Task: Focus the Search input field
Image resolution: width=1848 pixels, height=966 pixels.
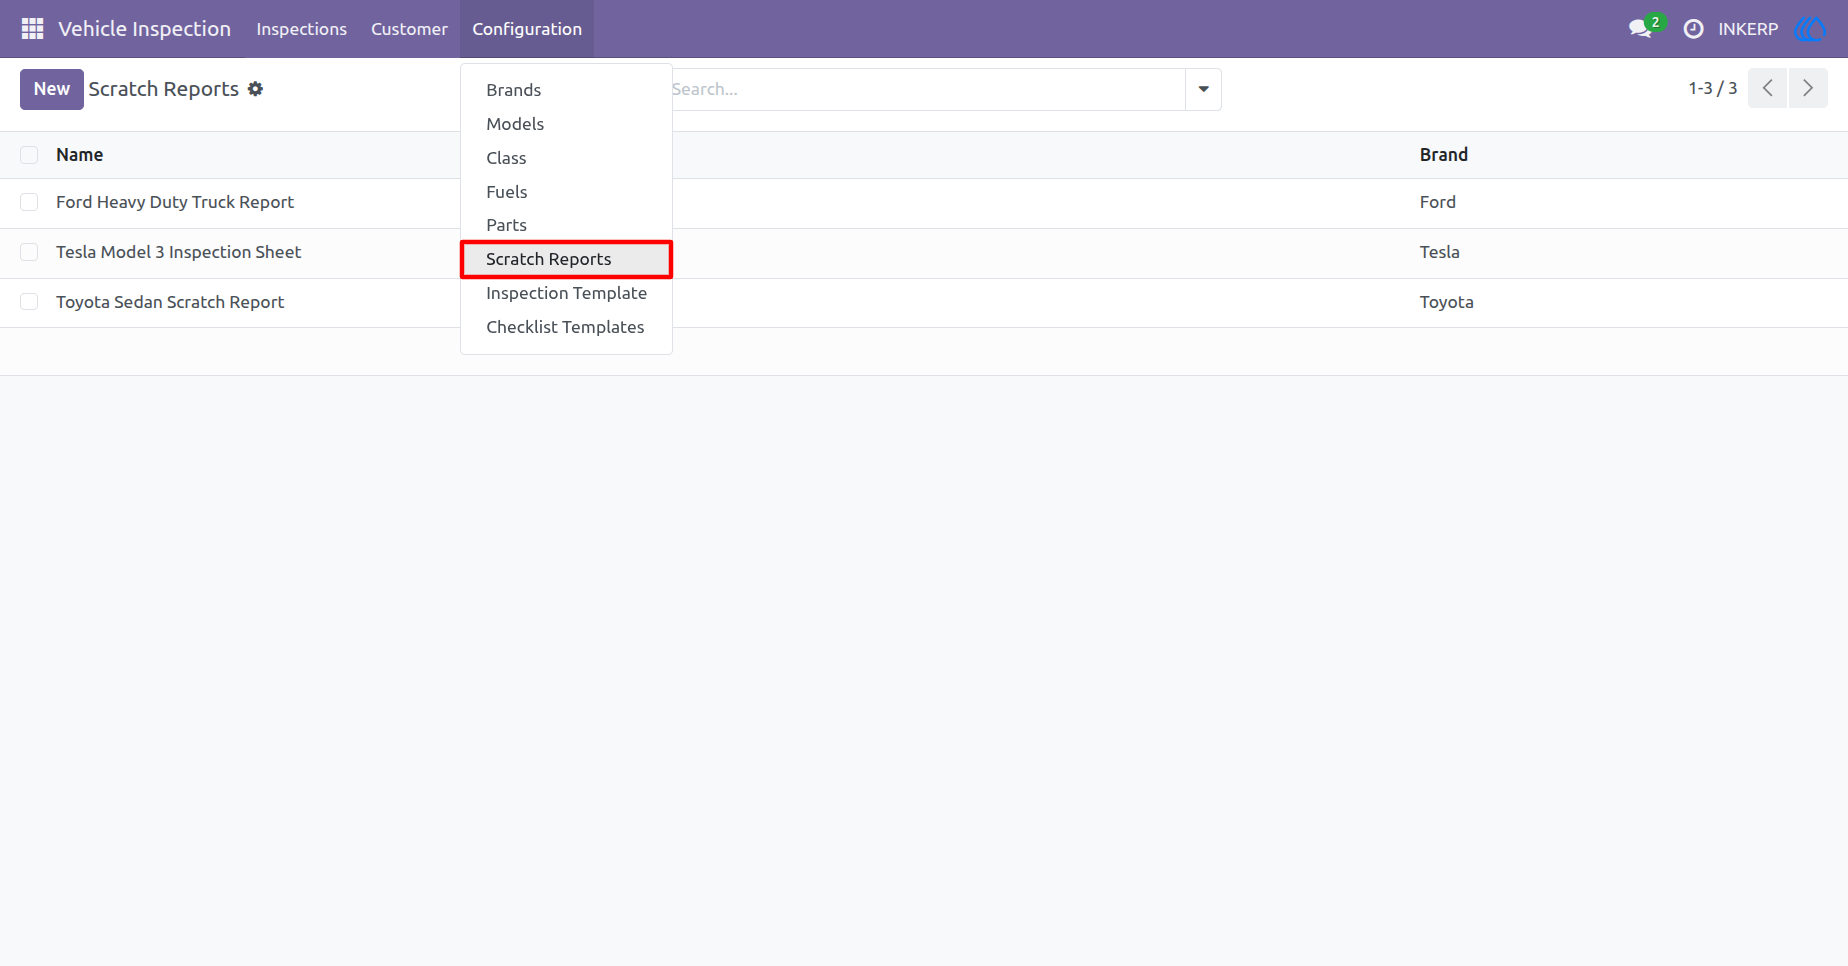Action: pyautogui.click(x=927, y=89)
